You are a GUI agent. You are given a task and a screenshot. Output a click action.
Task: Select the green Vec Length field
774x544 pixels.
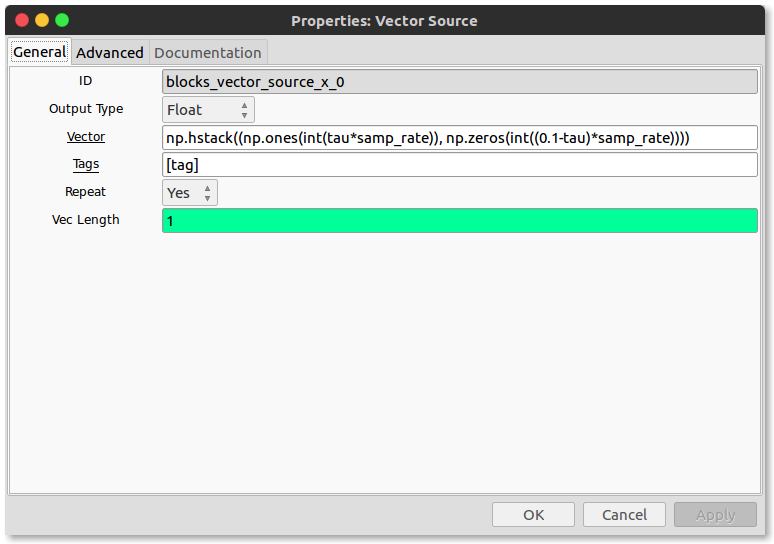(x=460, y=221)
